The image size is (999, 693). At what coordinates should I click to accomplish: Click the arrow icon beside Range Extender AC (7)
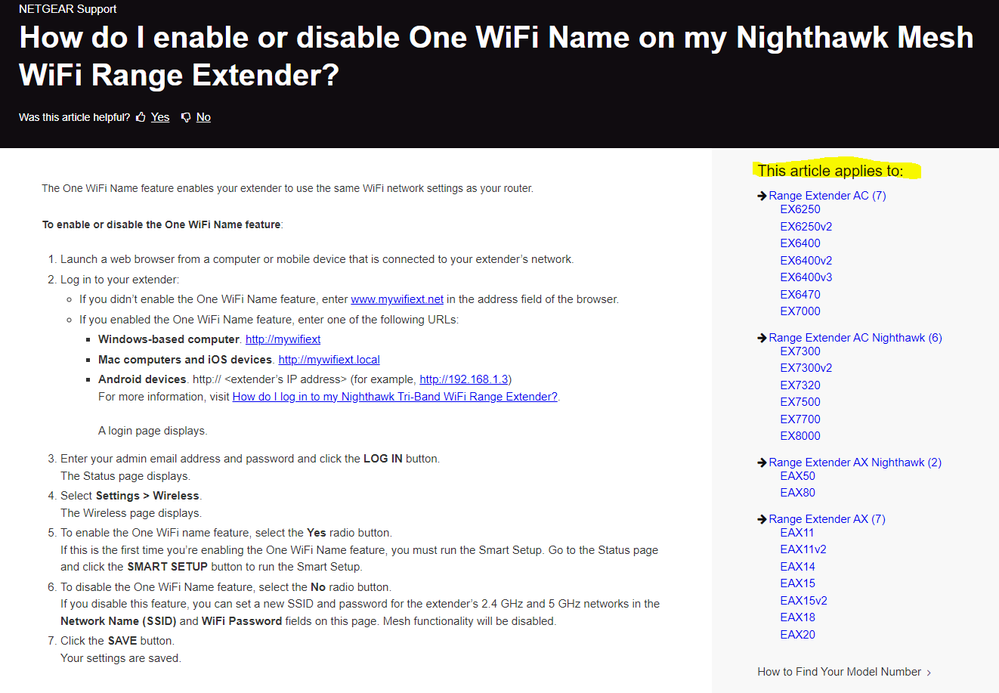coord(762,196)
